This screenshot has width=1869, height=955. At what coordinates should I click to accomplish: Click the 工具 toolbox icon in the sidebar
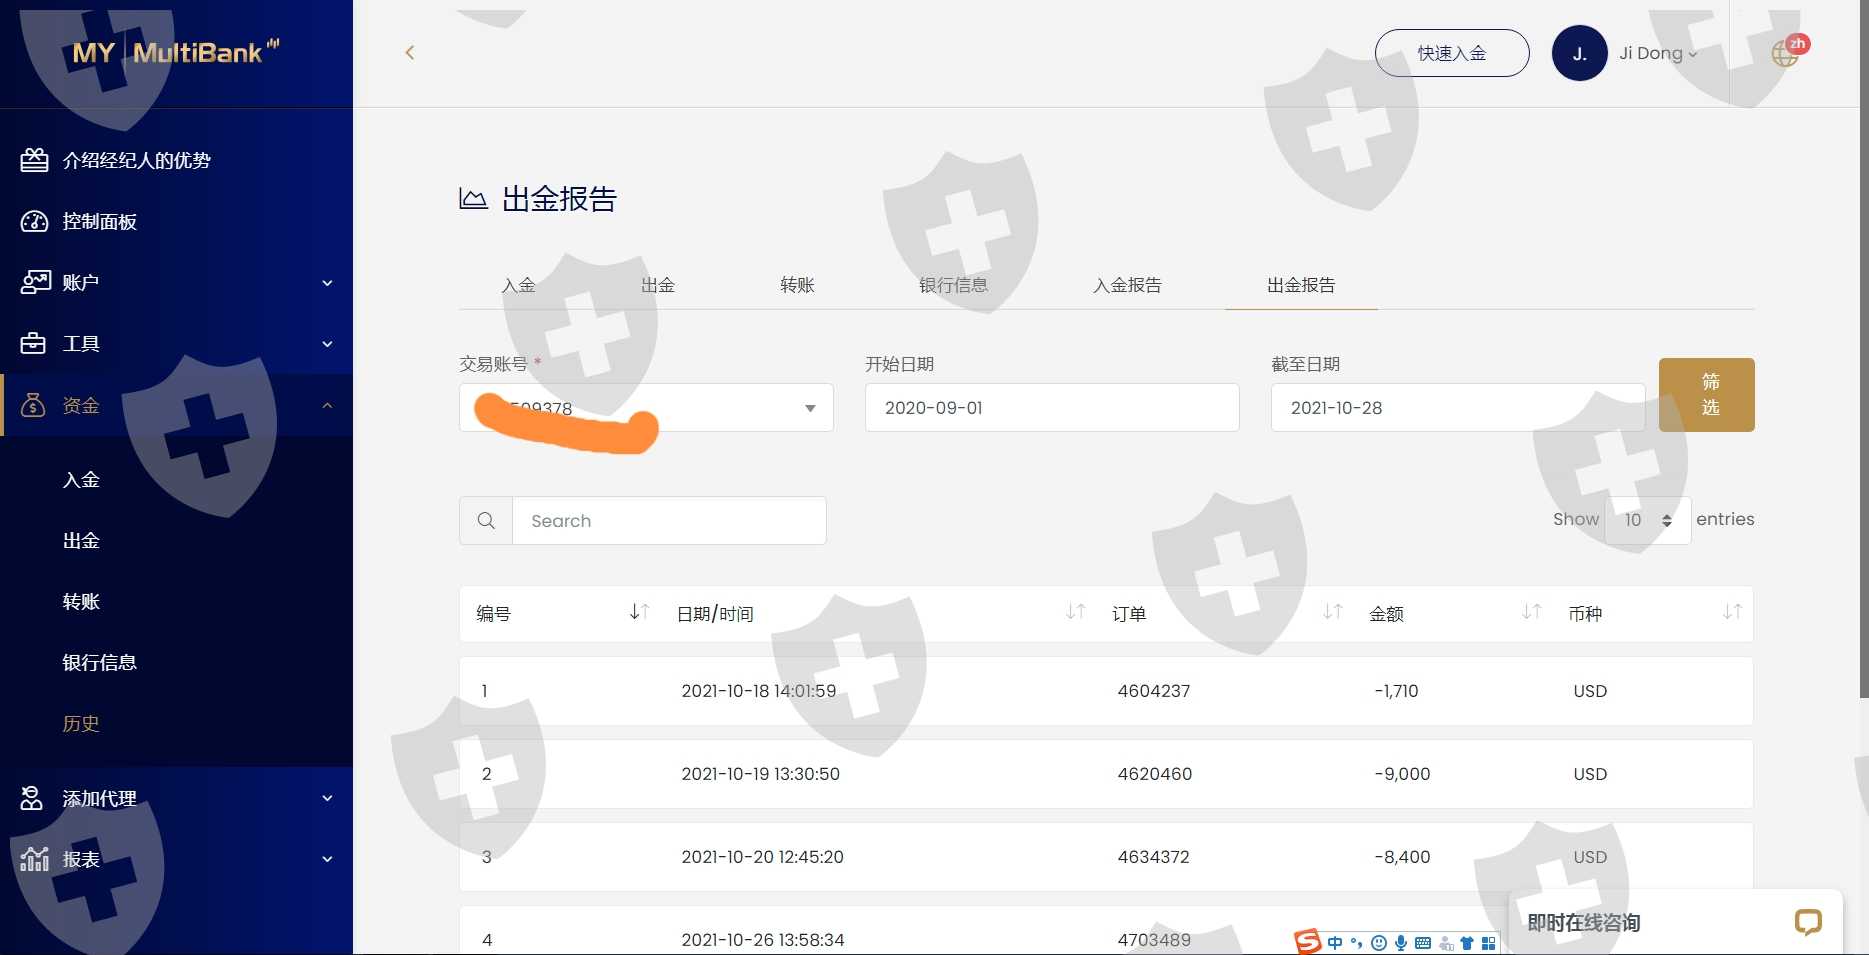(x=33, y=343)
